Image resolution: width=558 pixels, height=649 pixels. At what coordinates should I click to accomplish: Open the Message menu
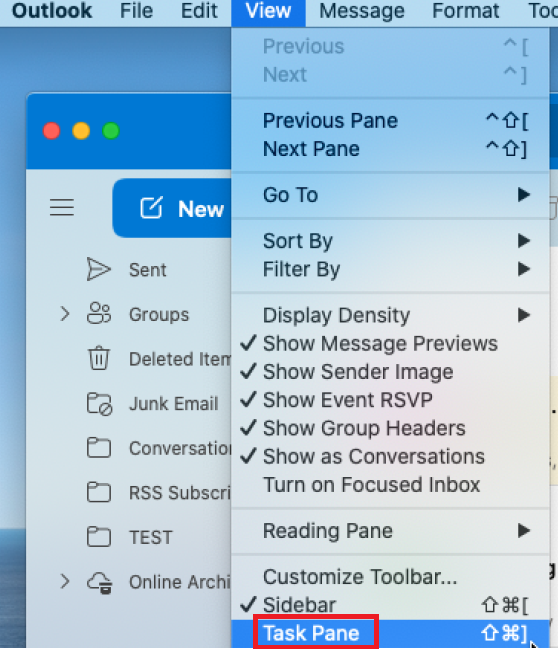(x=362, y=11)
